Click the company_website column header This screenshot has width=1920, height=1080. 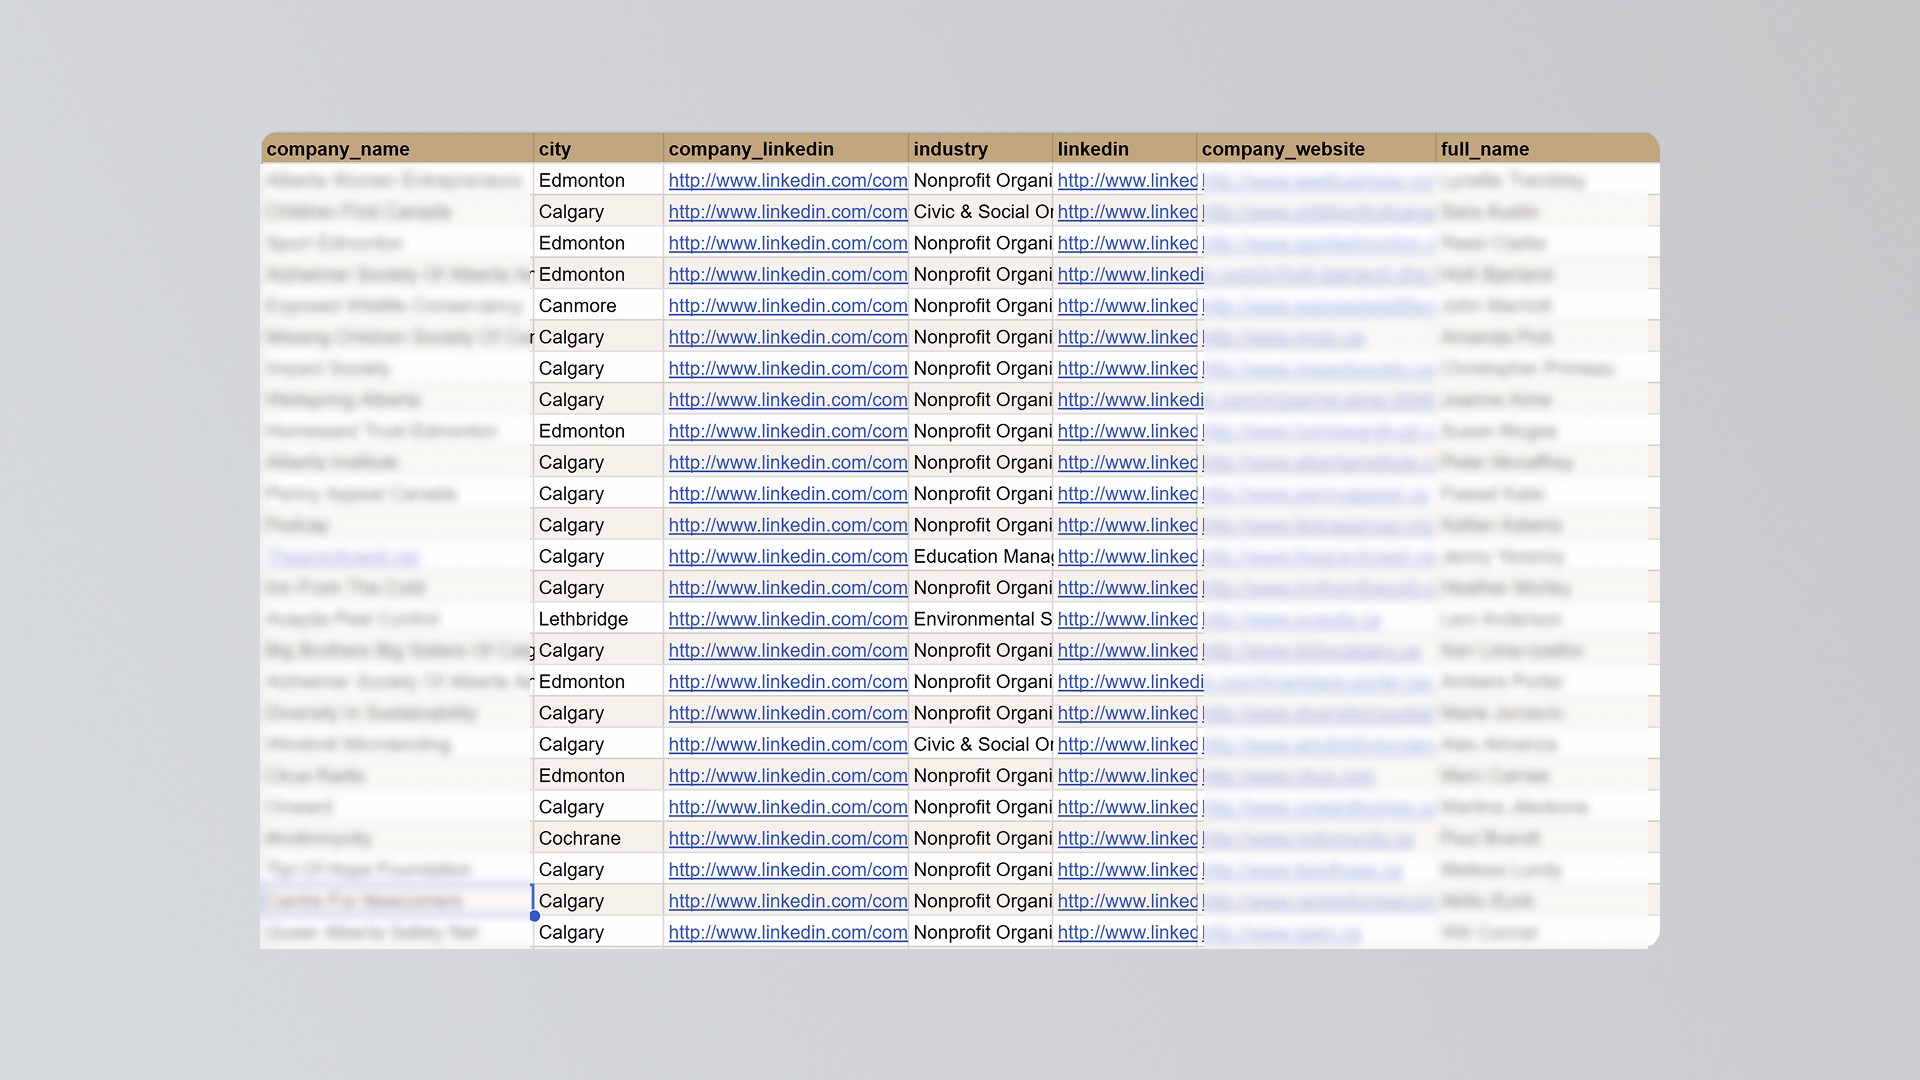(1282, 149)
